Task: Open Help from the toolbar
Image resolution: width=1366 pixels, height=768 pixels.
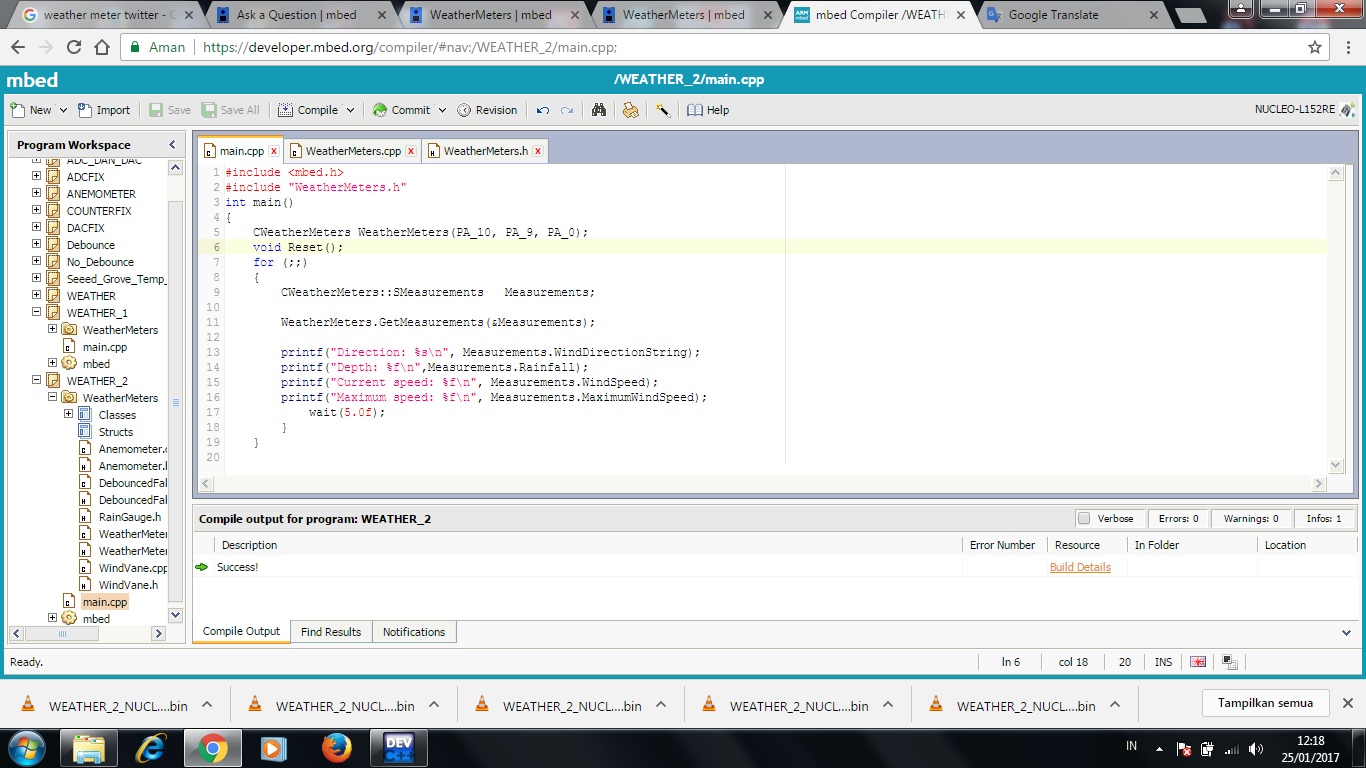Action: 708,110
